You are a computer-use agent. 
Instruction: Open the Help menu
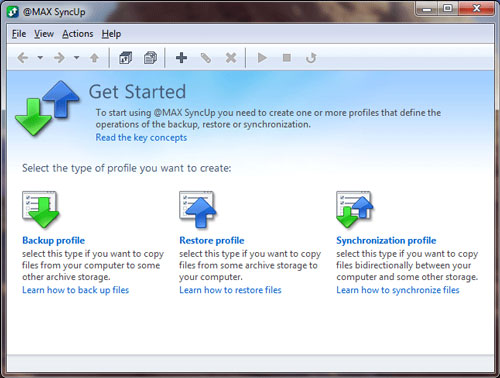tap(111, 34)
